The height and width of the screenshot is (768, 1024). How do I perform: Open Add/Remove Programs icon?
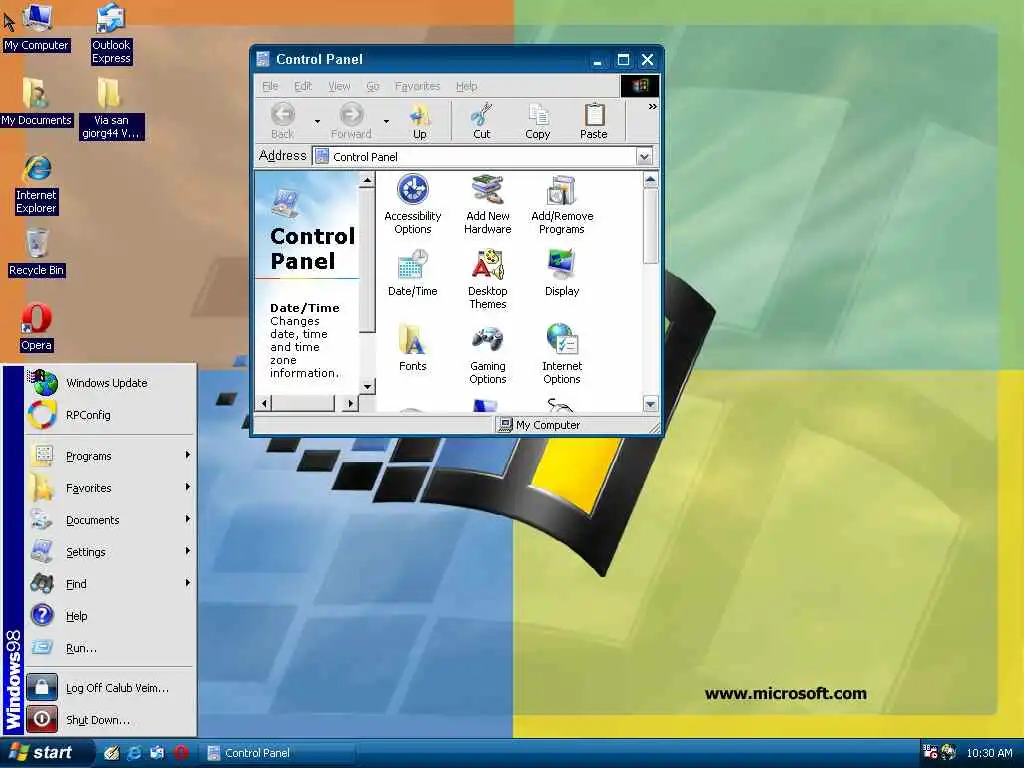pos(562,204)
